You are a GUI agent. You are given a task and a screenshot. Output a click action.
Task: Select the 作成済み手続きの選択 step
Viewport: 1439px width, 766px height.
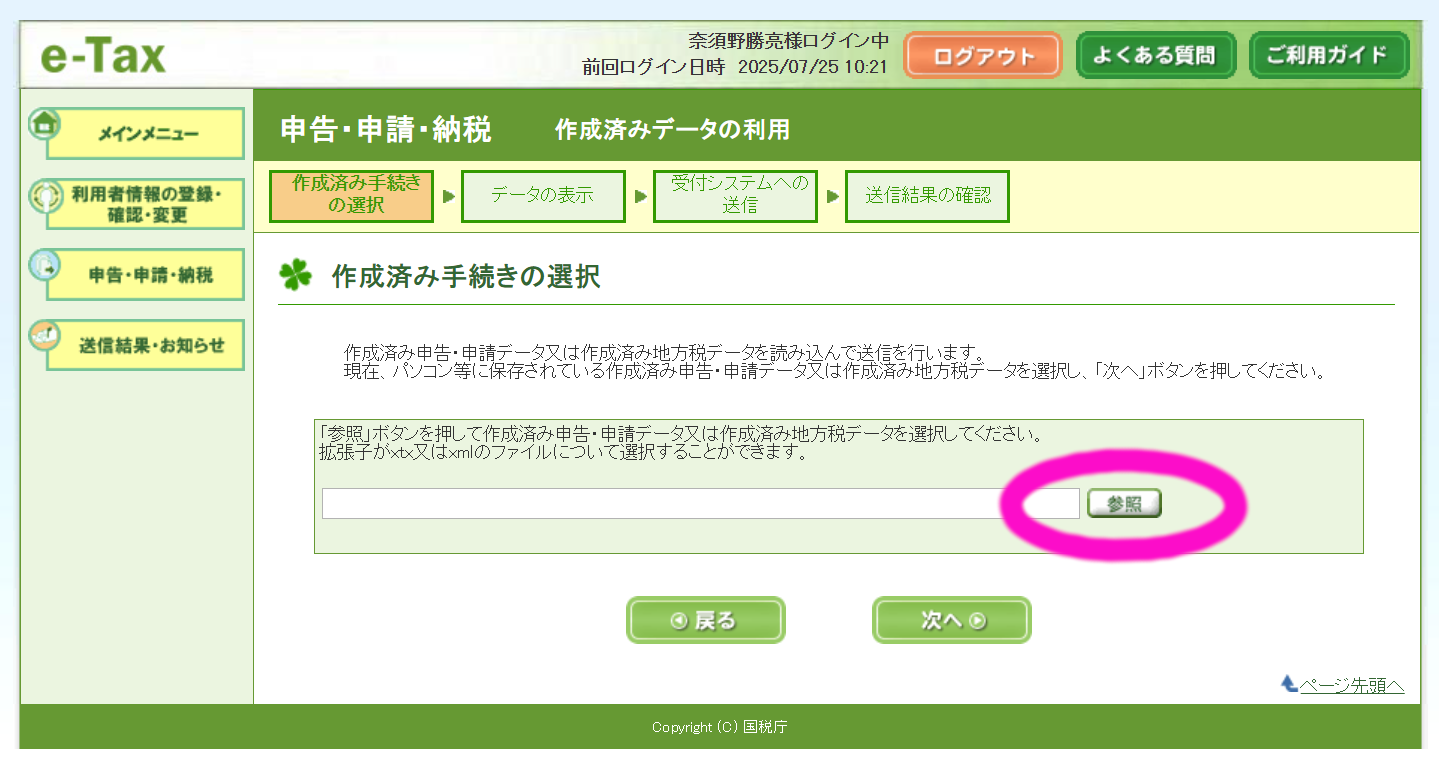351,196
